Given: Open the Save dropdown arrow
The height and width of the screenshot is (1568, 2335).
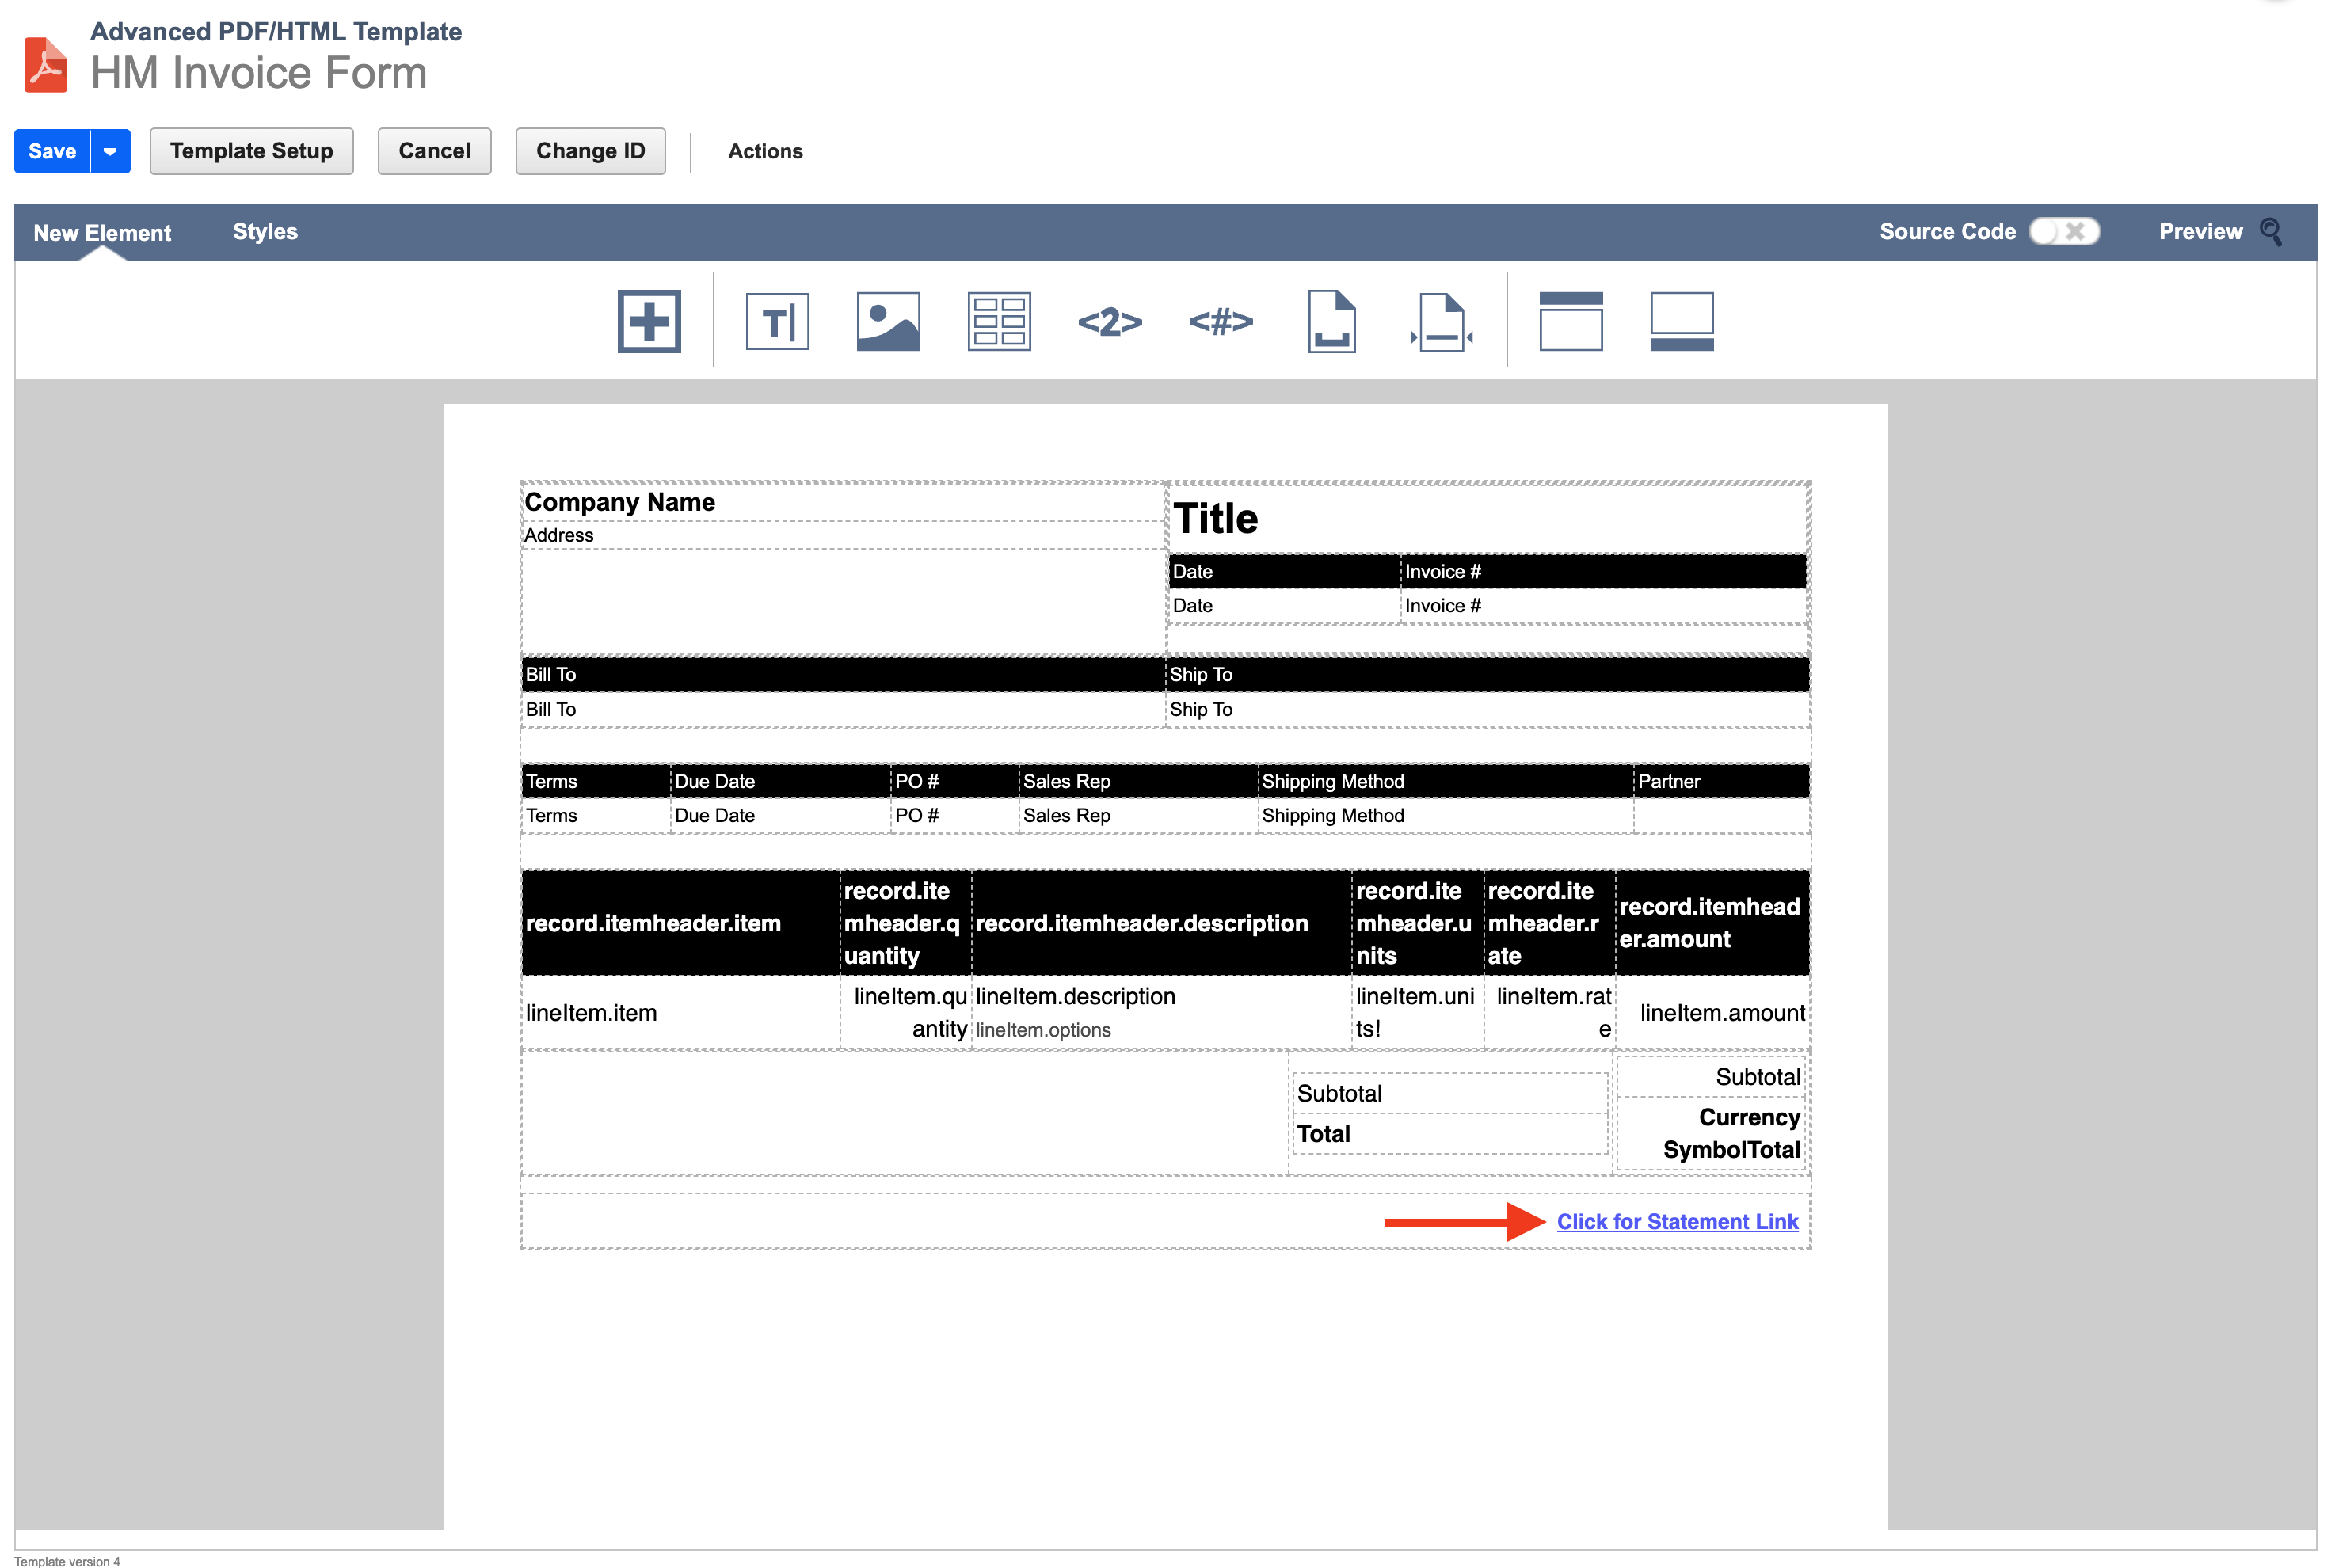Looking at the screenshot, I should tap(110, 151).
